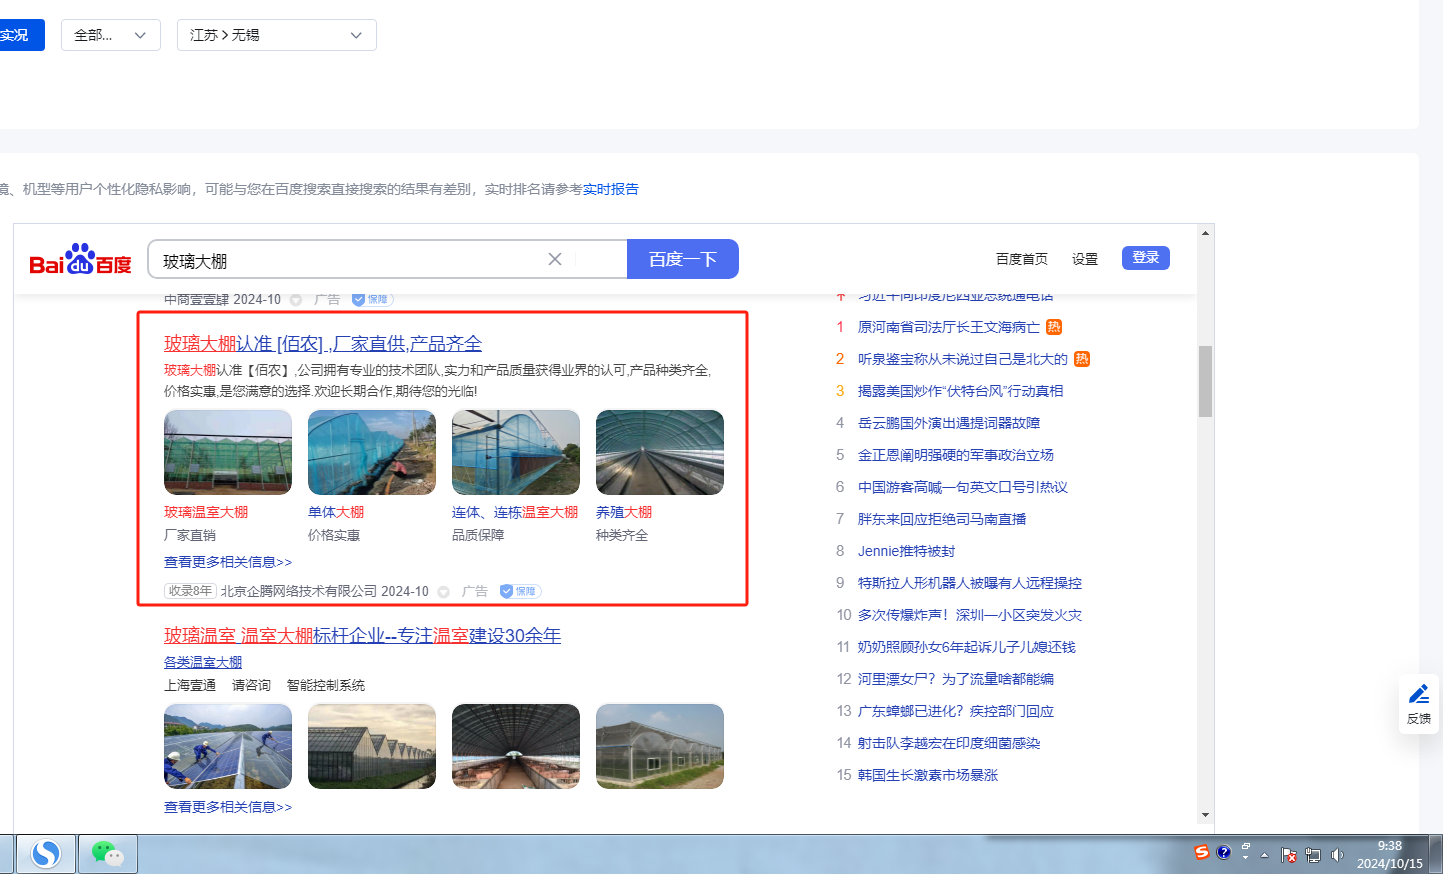The image size is (1443, 874).
Task: Click the scrollbar down arrow
Action: pyautogui.click(x=1205, y=815)
